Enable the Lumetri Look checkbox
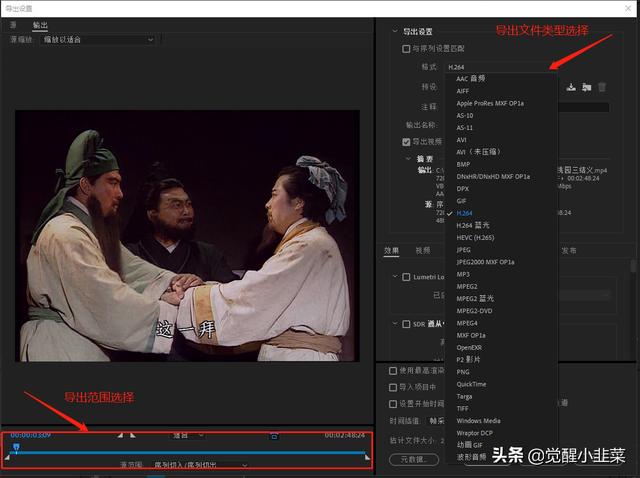 coord(406,277)
